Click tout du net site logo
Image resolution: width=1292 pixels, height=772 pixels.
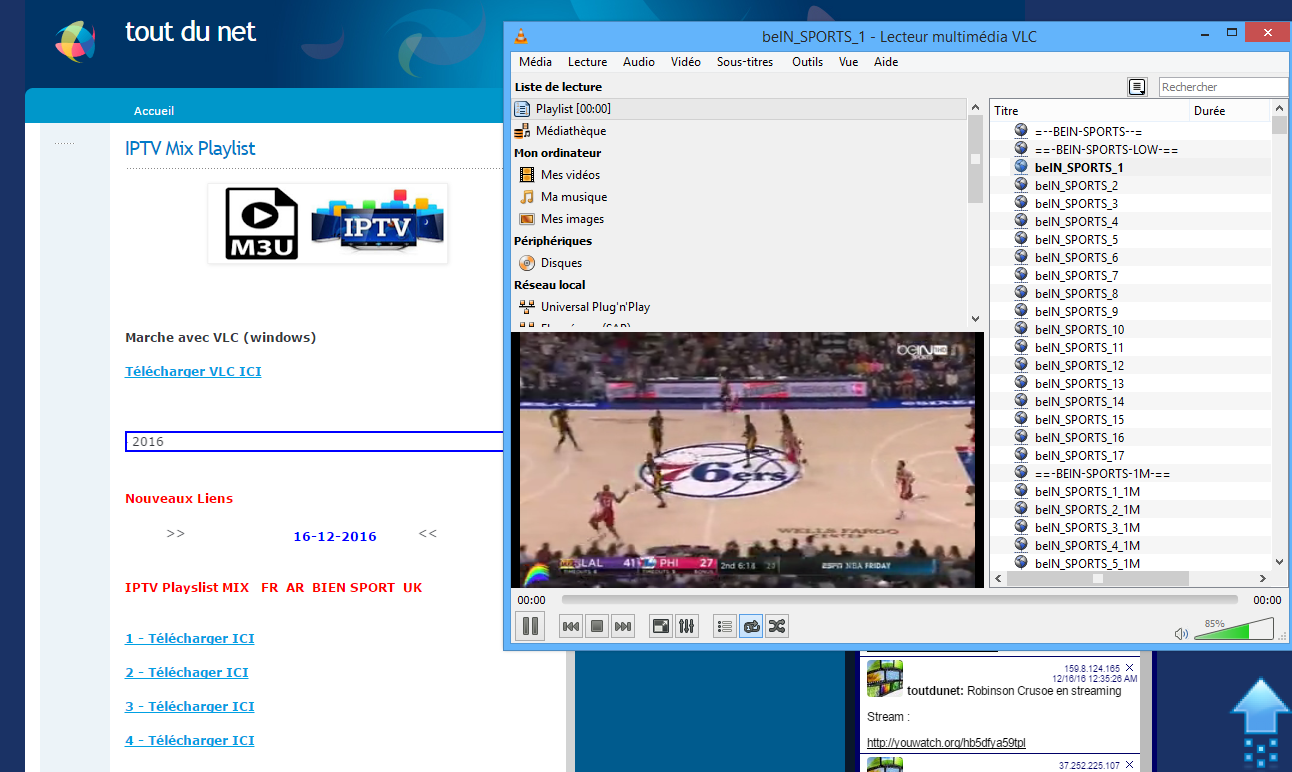[x=75, y=41]
